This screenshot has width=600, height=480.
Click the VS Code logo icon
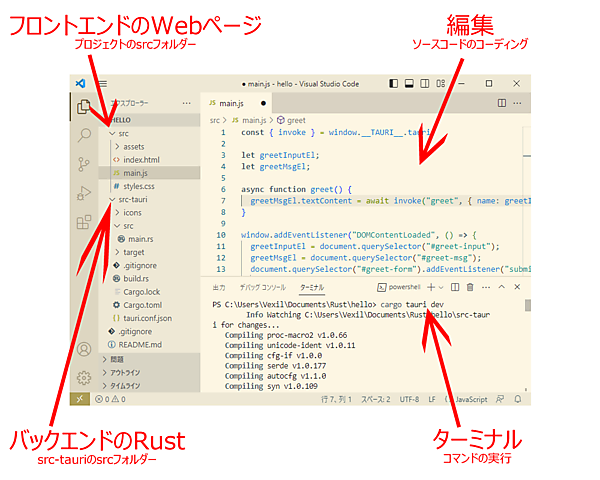point(80,83)
